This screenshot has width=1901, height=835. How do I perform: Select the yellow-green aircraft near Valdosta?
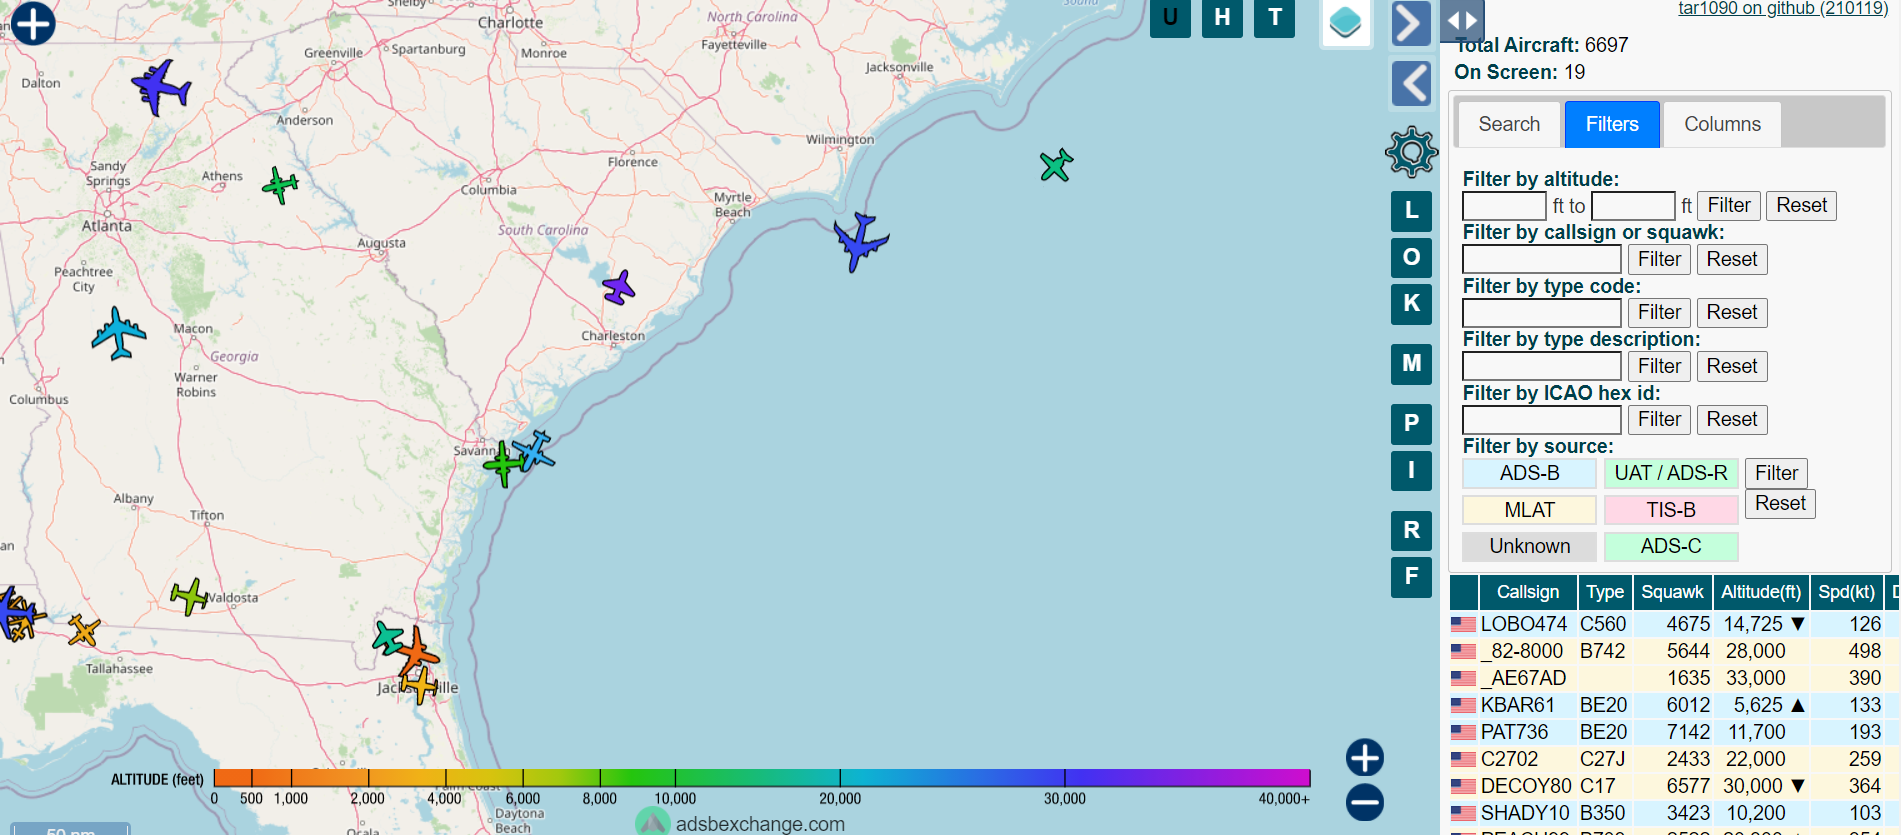coord(189,597)
